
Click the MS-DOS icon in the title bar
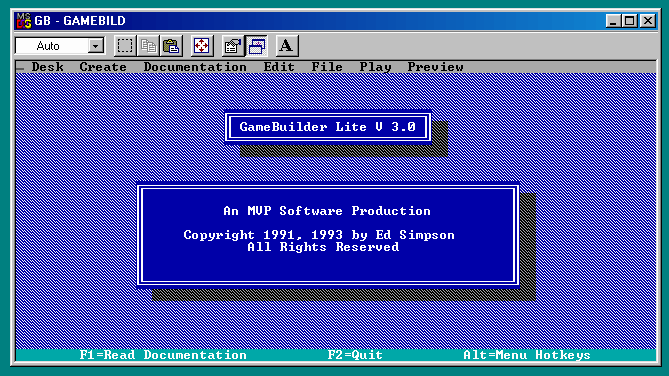coord(23,20)
